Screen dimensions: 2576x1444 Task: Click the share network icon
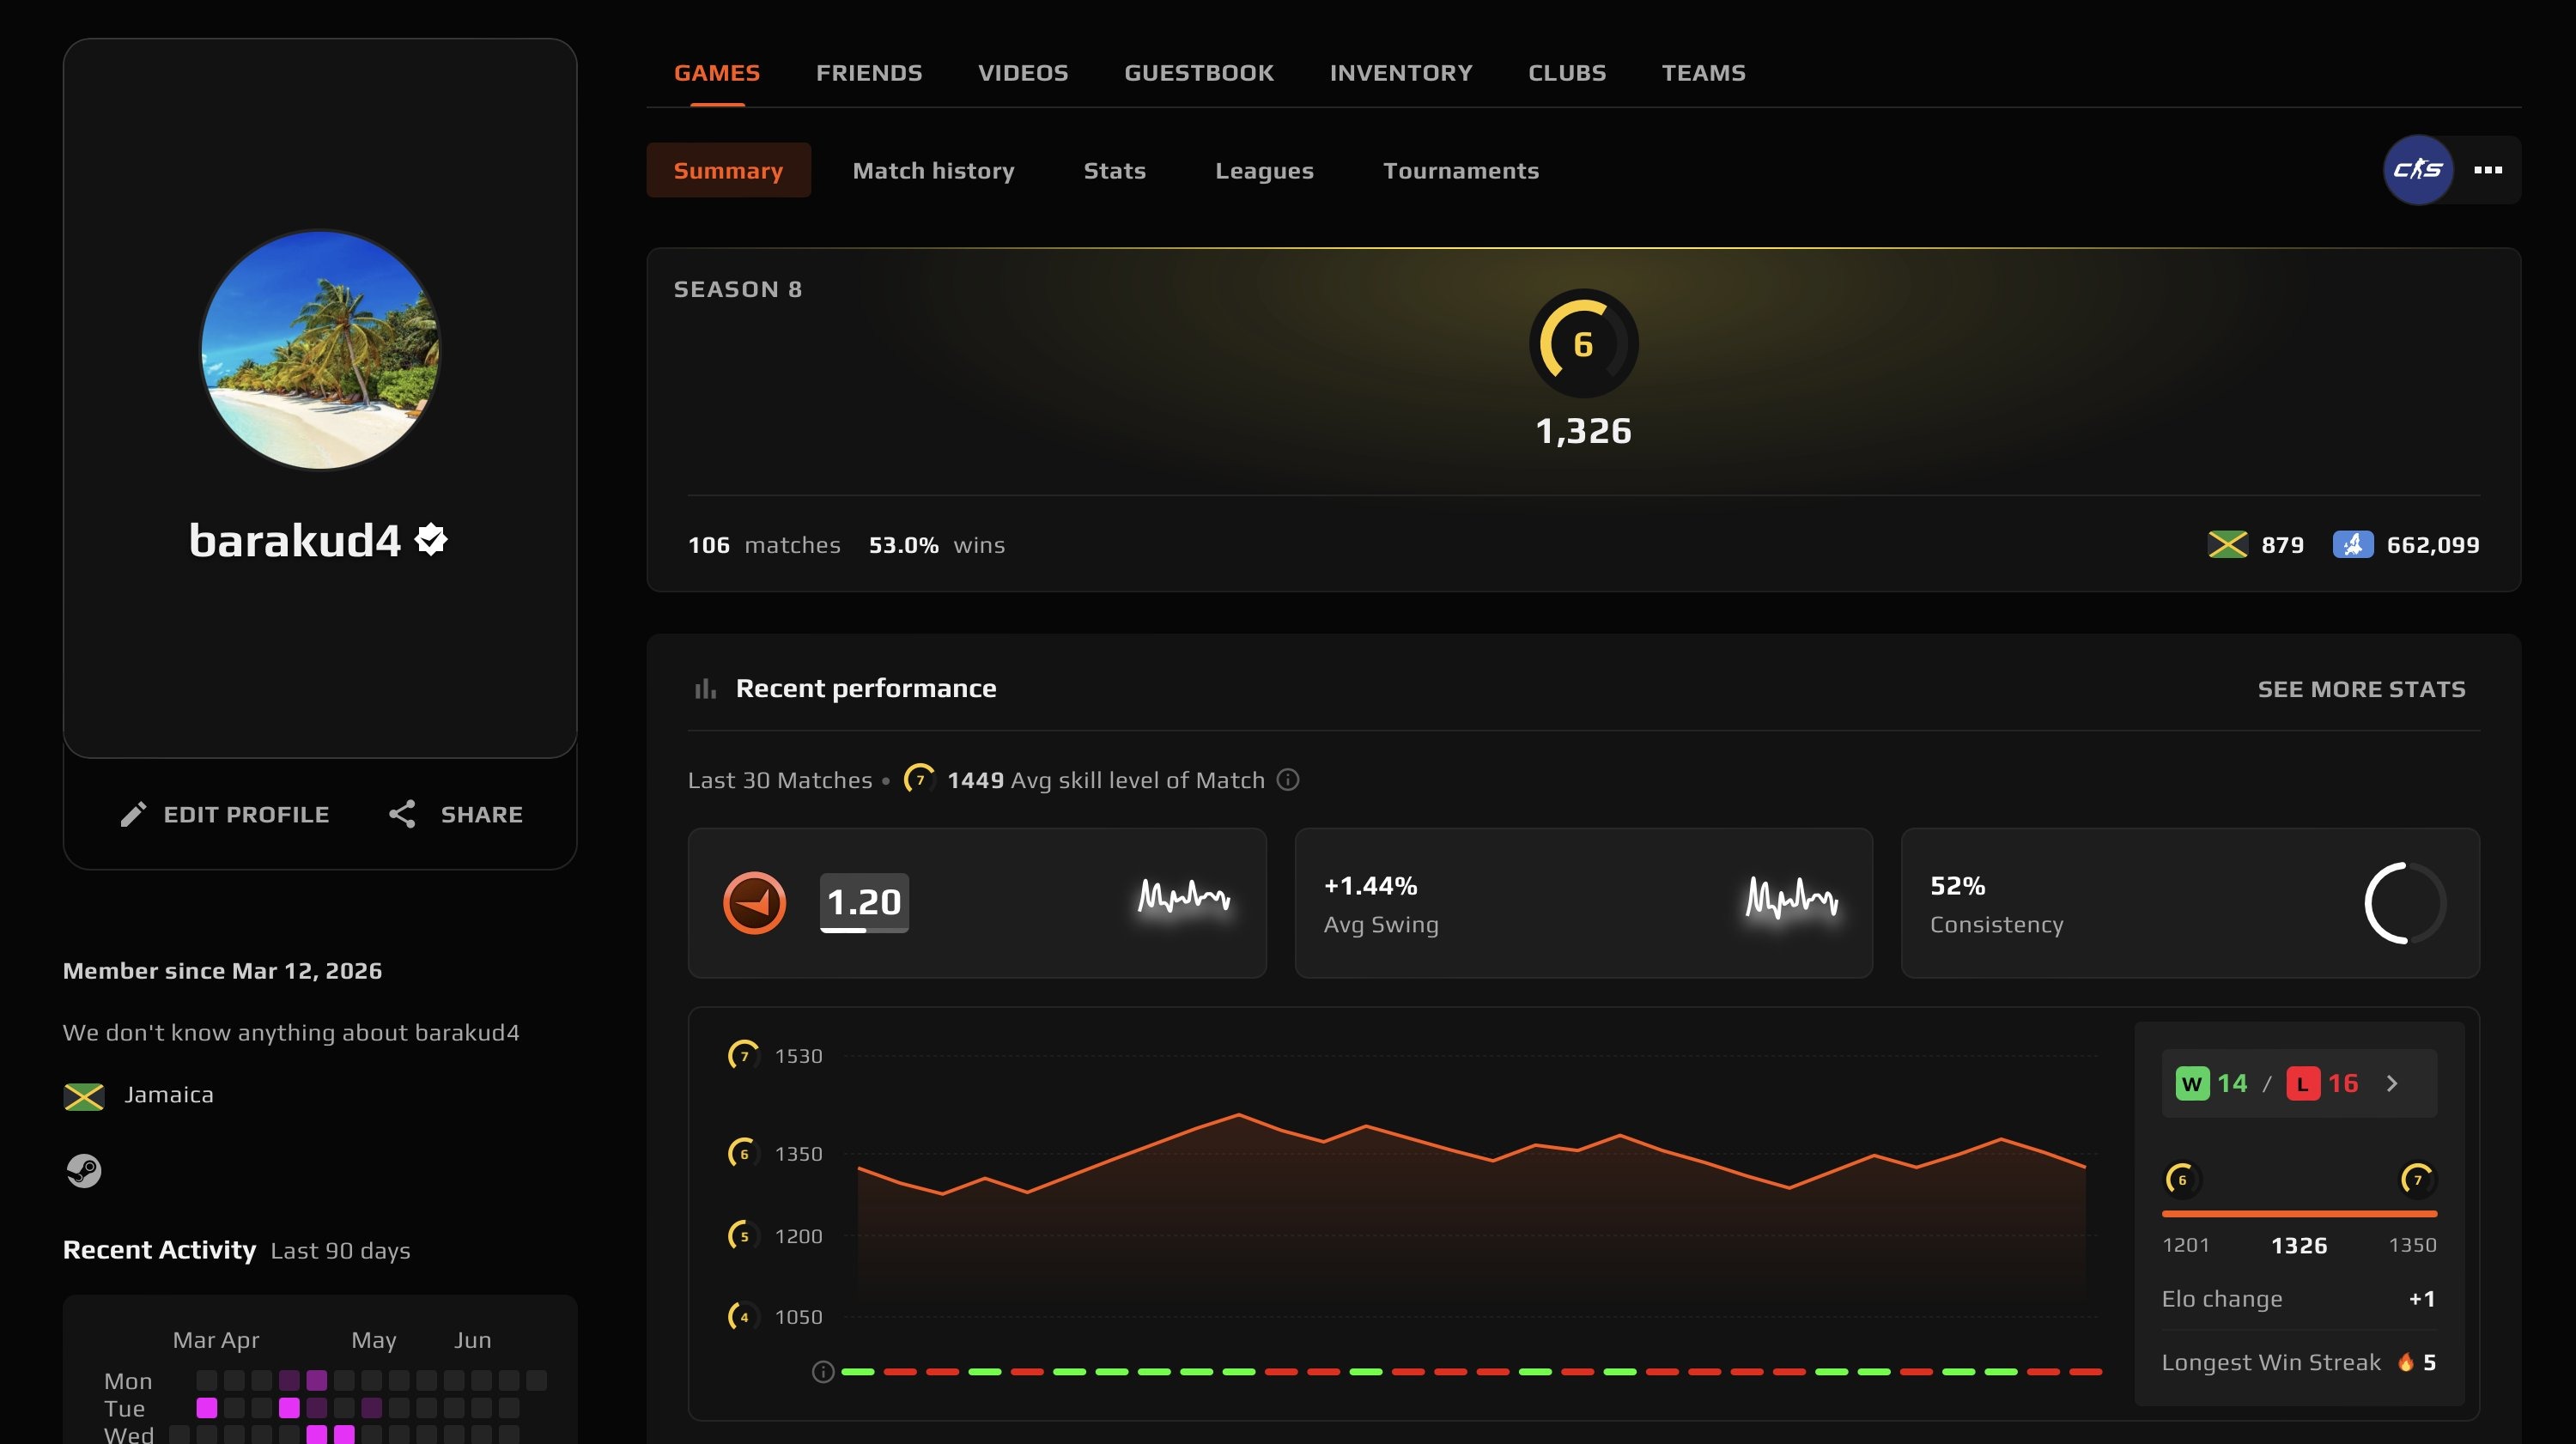click(x=402, y=814)
